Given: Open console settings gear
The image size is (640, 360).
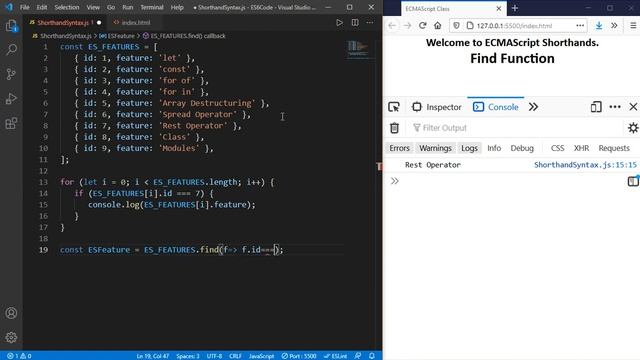Looking at the screenshot, I should (x=633, y=128).
